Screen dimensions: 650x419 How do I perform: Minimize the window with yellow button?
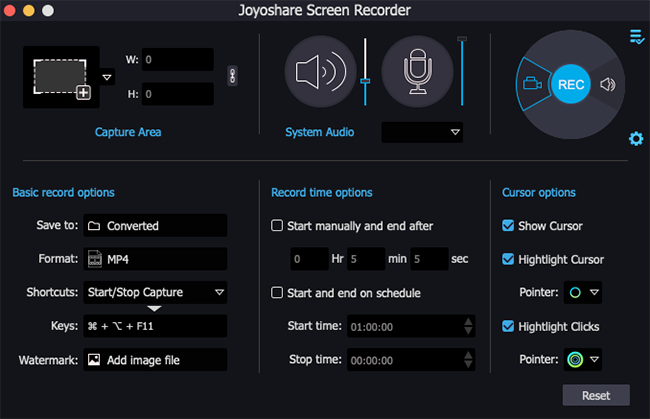pyautogui.click(x=29, y=10)
